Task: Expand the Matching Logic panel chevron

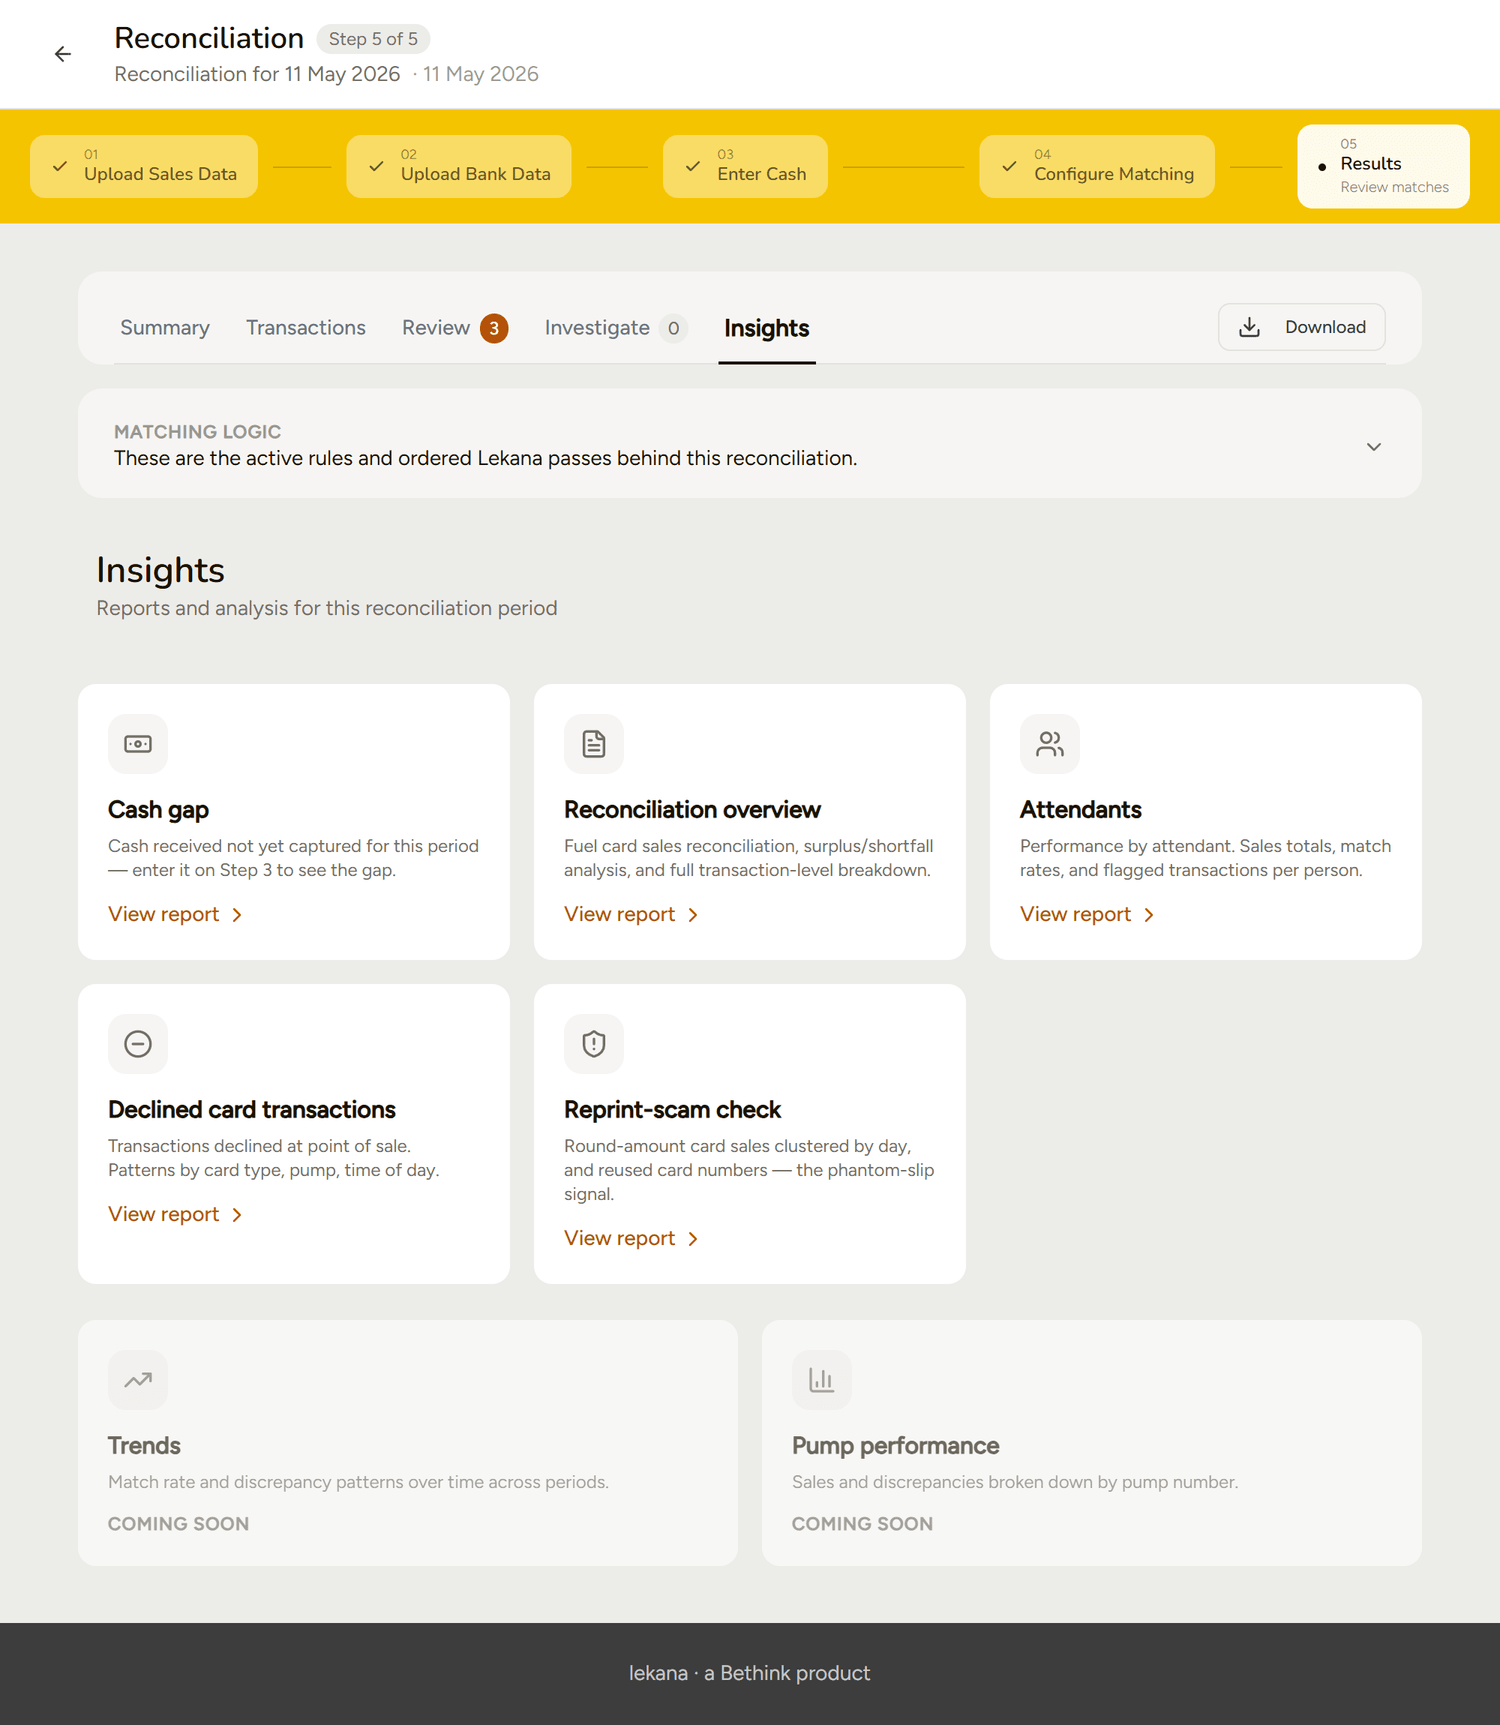Action: pyautogui.click(x=1374, y=447)
